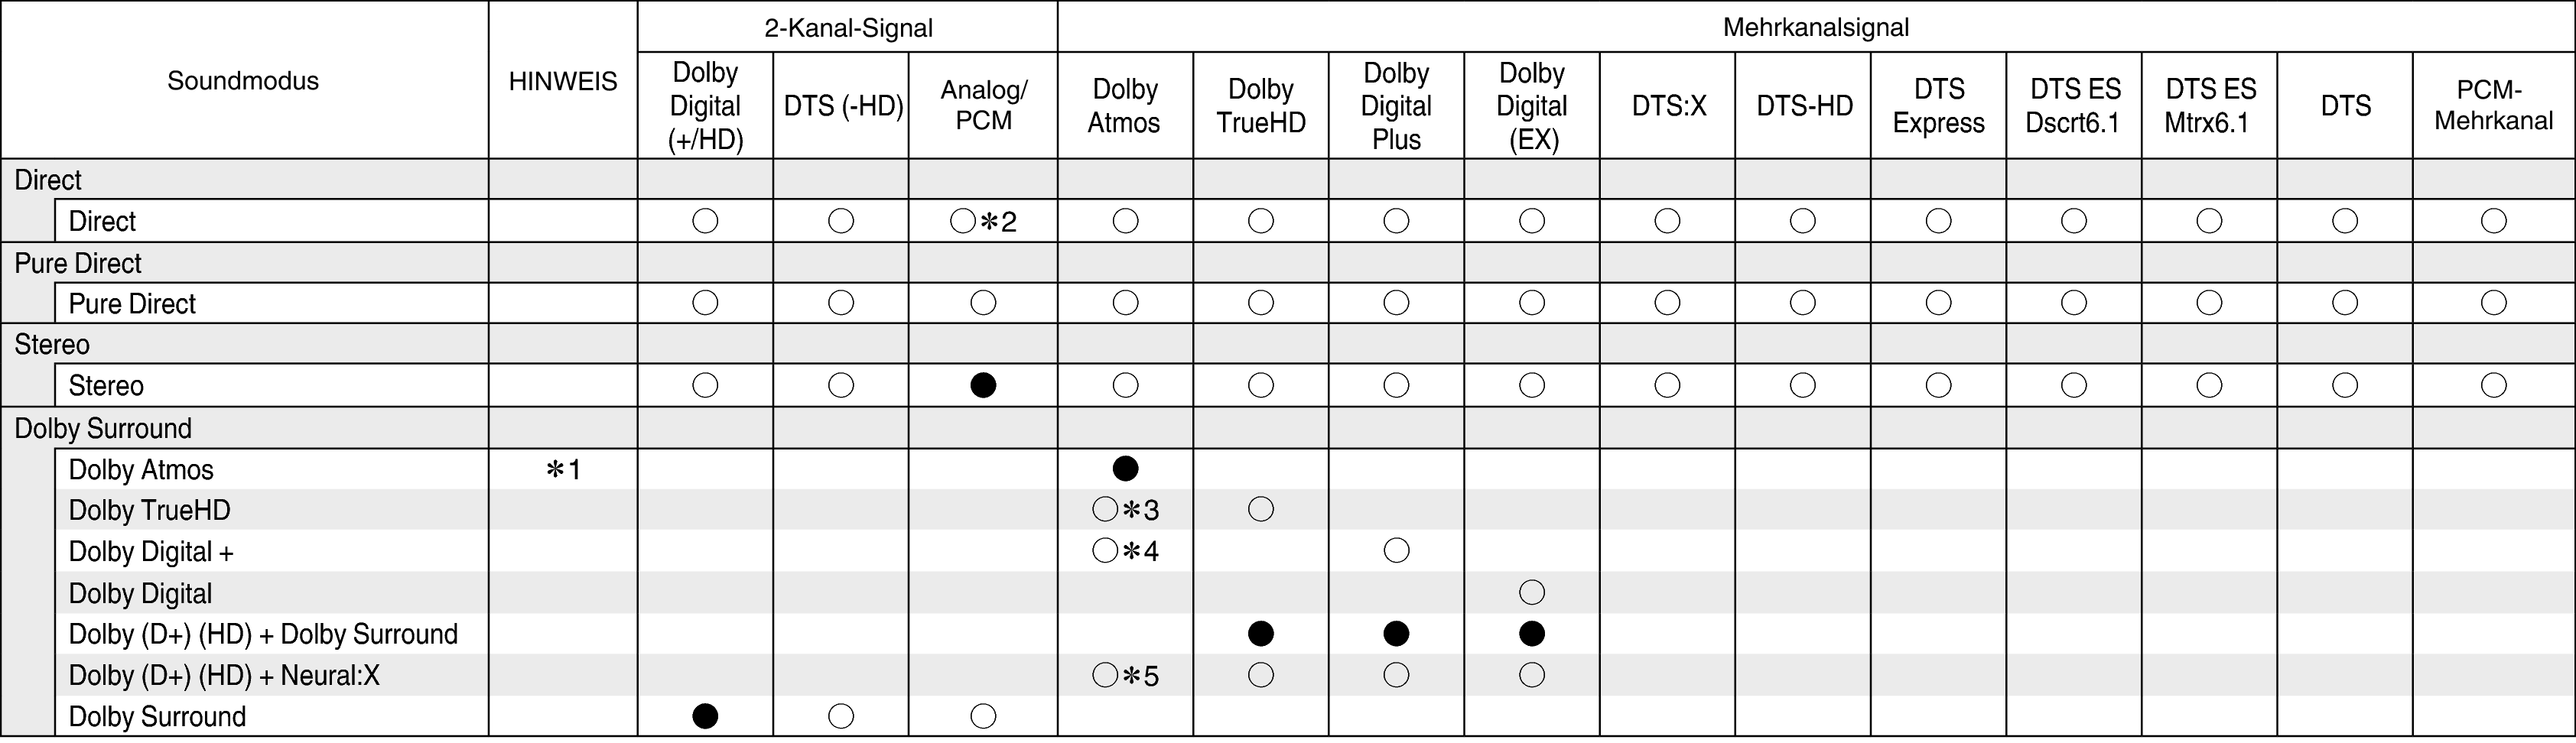Click the 2-Kanal-Signal column group header
The width and height of the screenshot is (2576, 743).
pyautogui.click(x=848, y=27)
